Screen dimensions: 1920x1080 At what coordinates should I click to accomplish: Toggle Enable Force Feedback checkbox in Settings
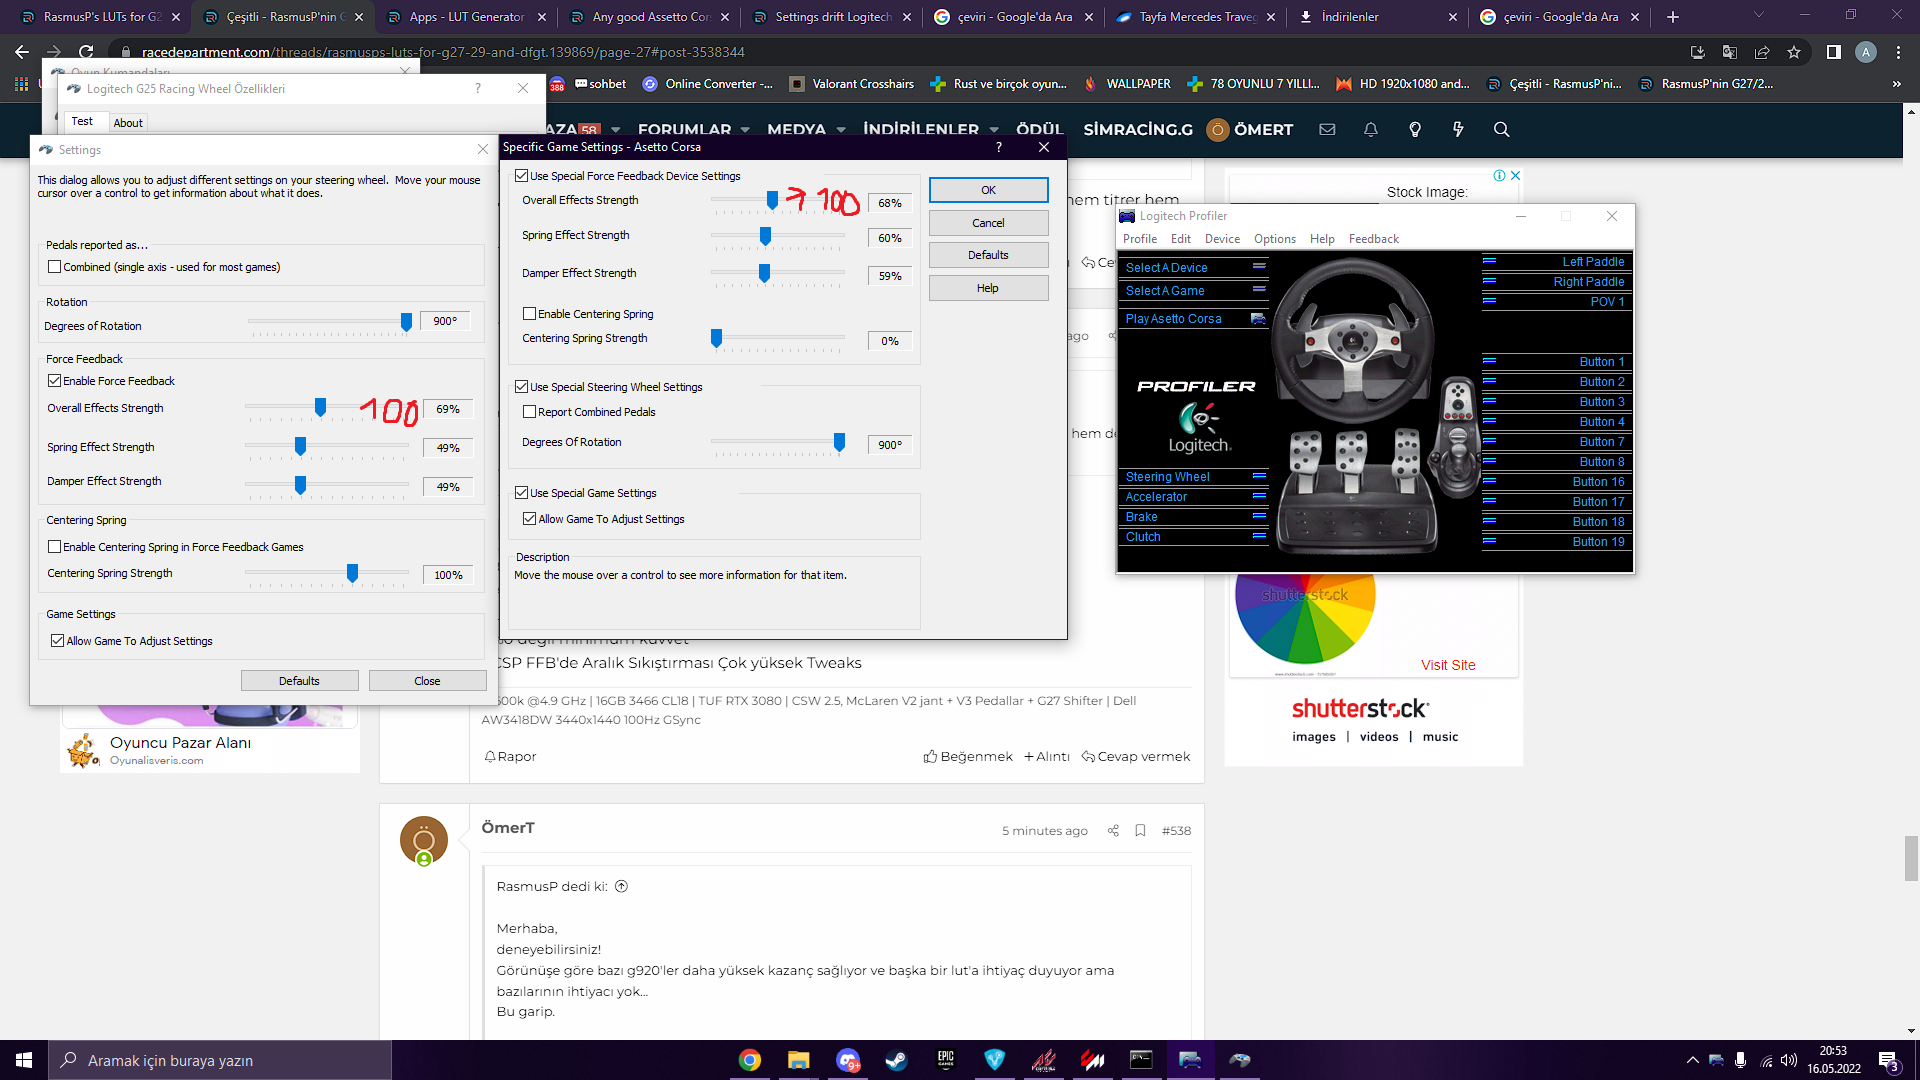click(x=55, y=381)
